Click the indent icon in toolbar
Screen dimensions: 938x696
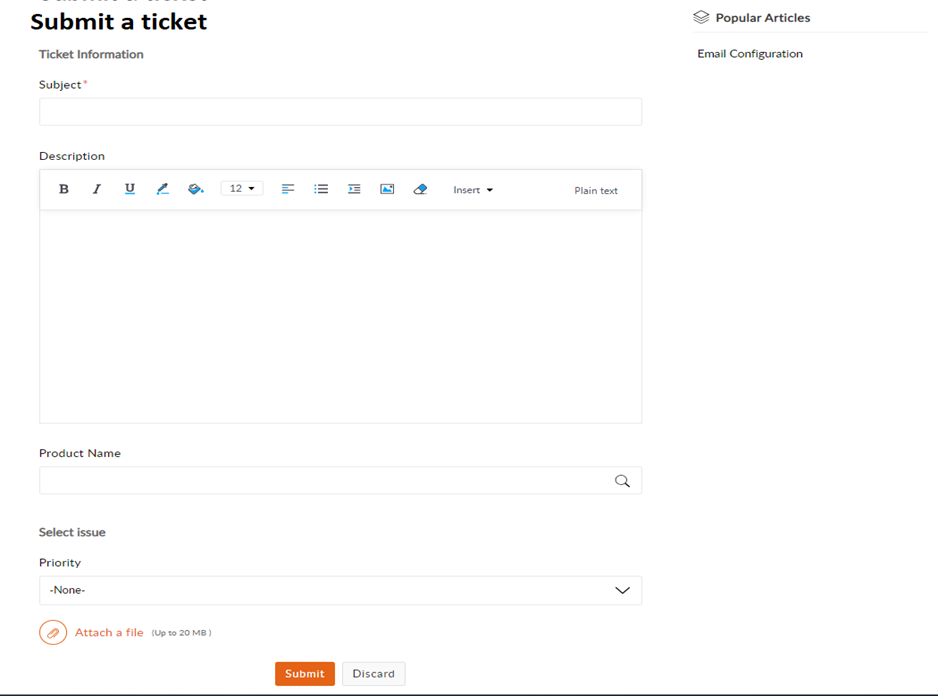click(x=354, y=189)
